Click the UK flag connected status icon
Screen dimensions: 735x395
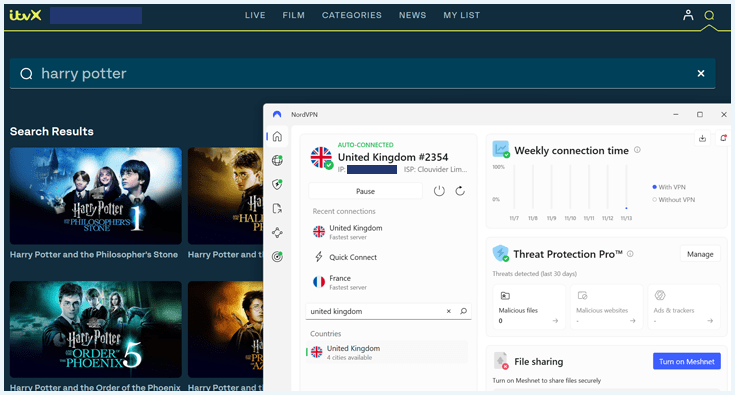[322, 158]
